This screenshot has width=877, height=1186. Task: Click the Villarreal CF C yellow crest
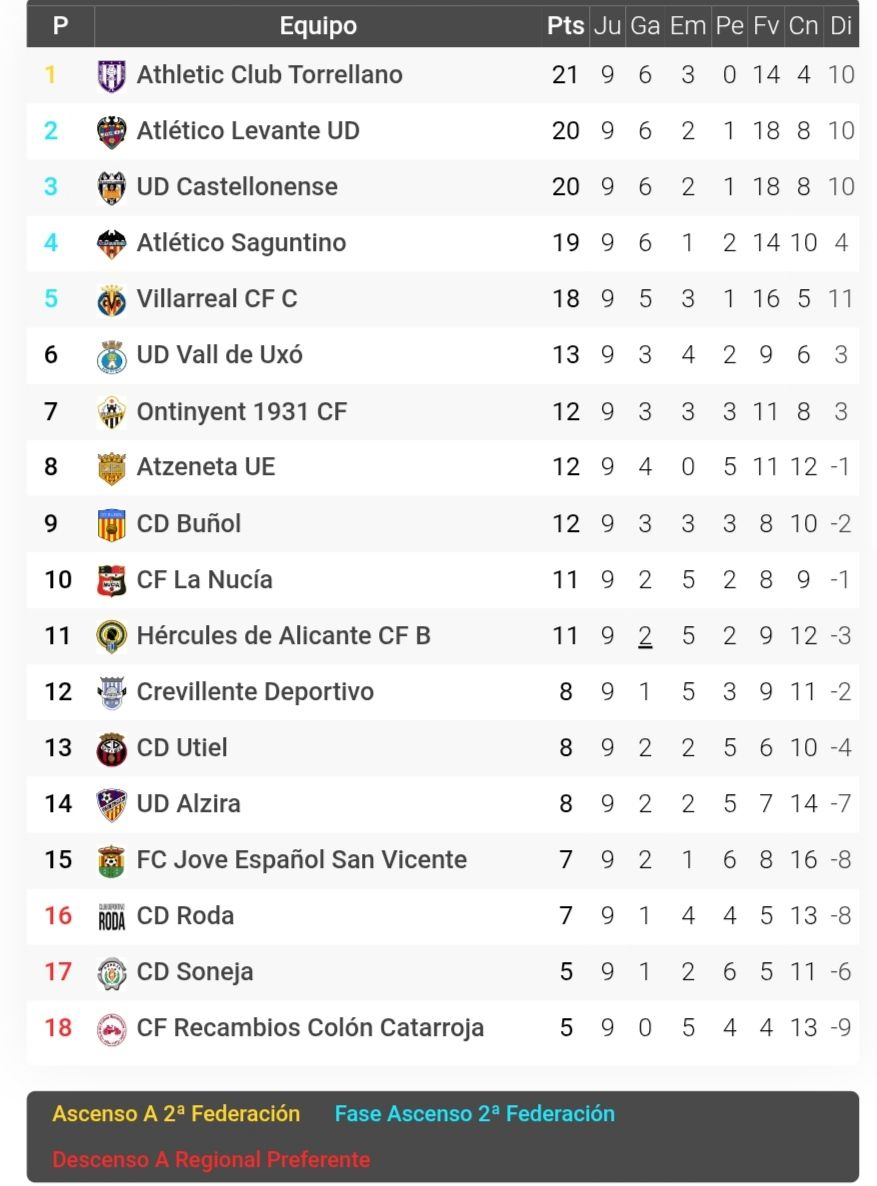coord(111,300)
